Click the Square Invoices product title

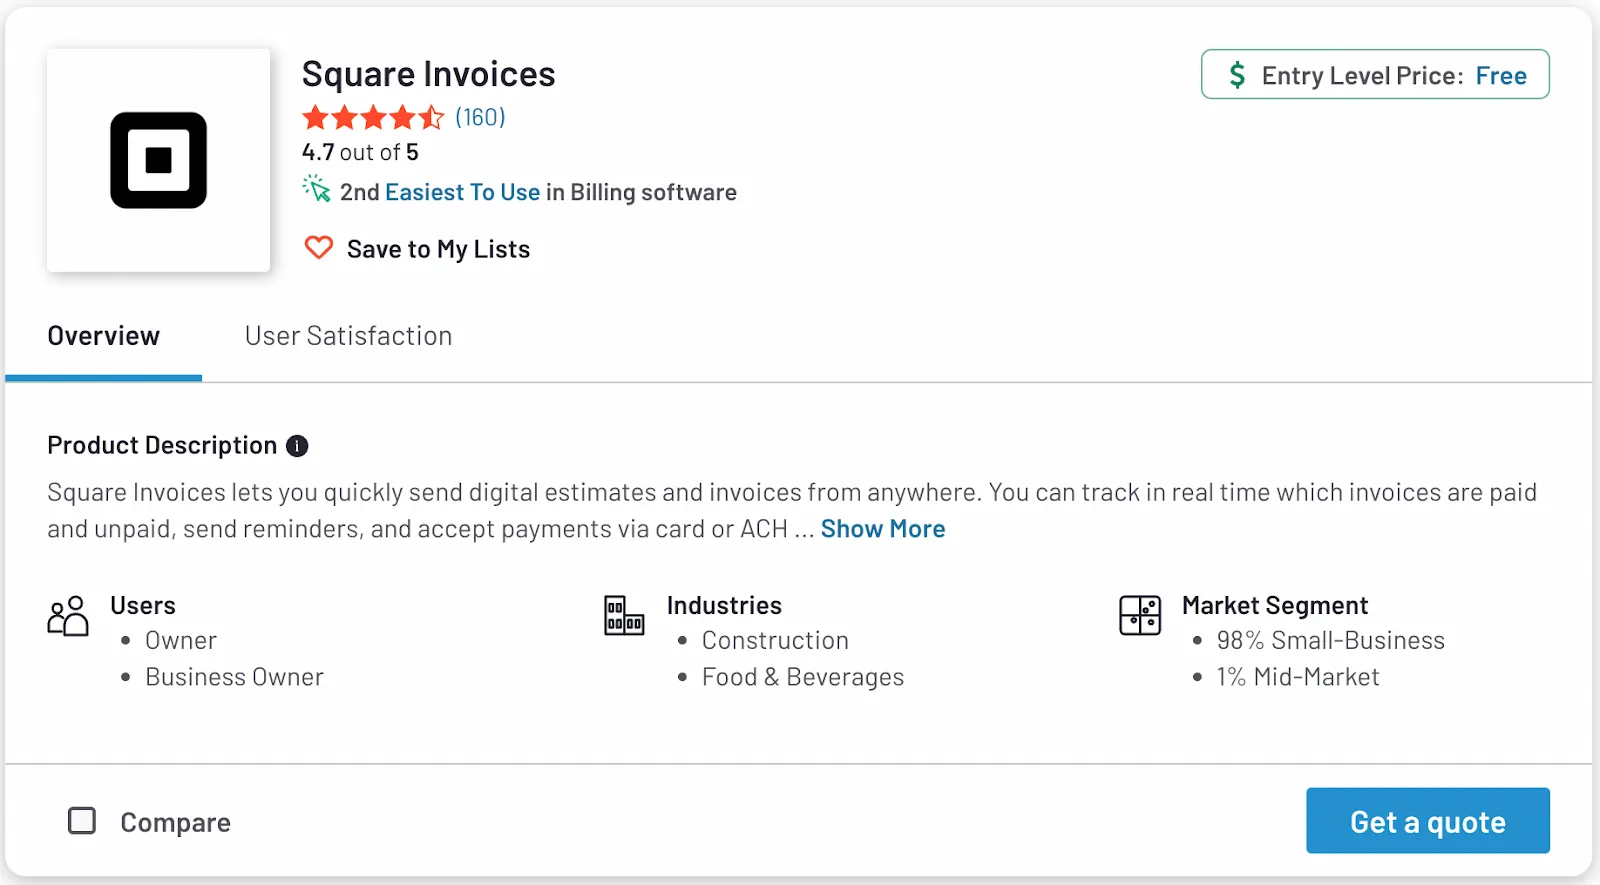[428, 73]
